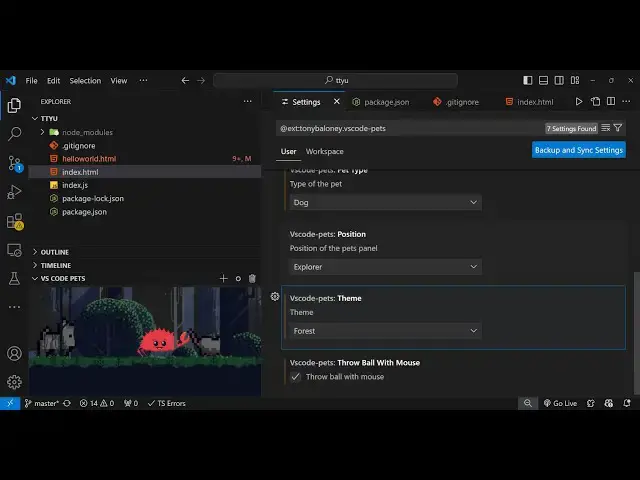Open the Remote Explorer view
The height and width of the screenshot is (480, 640).
[x=14, y=250]
